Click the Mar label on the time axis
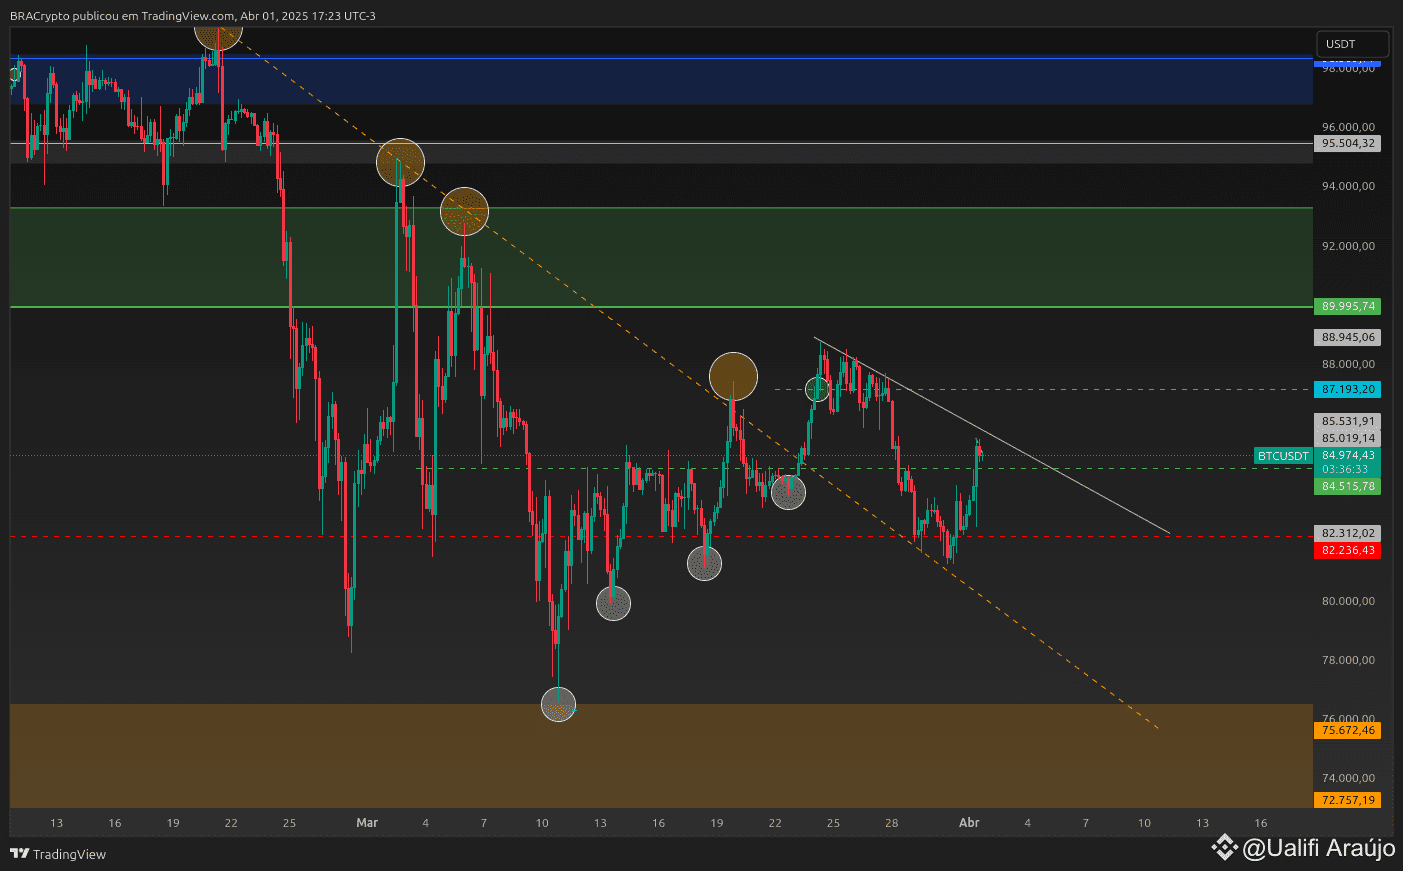Viewport: 1403px width, 871px height. (x=367, y=823)
